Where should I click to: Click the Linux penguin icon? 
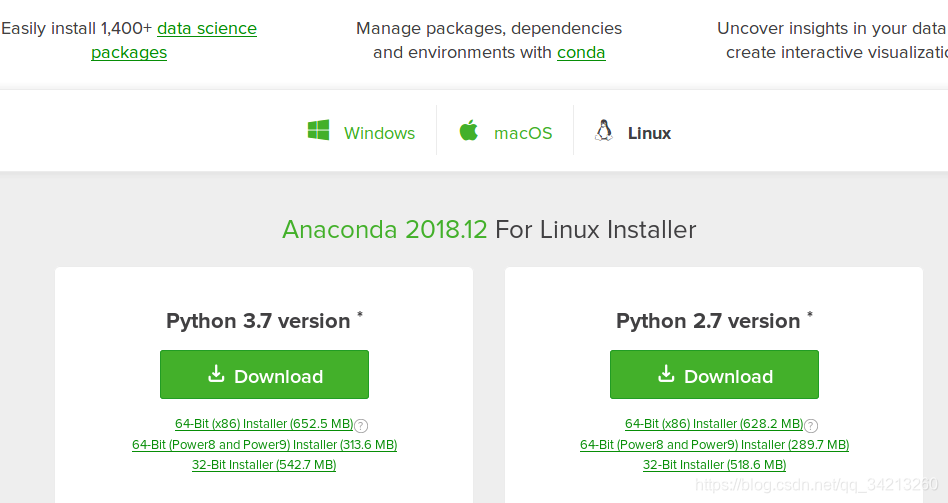pyautogui.click(x=603, y=131)
